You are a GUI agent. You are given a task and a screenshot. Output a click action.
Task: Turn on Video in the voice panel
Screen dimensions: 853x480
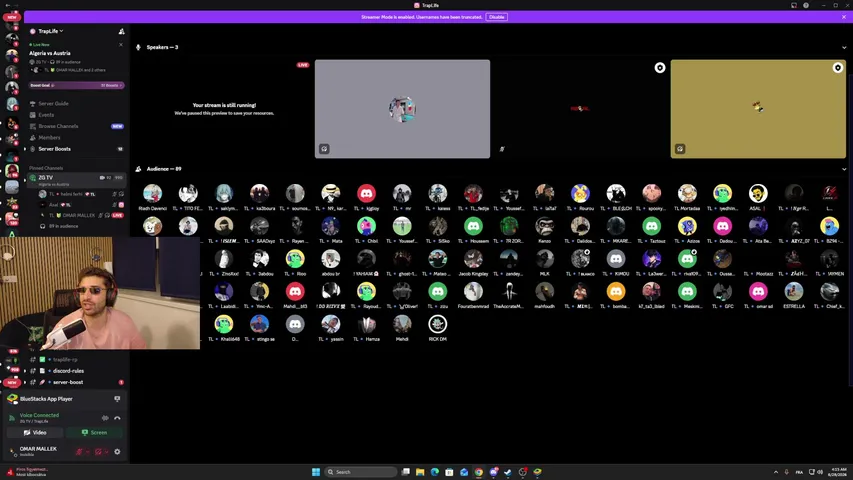click(35, 433)
